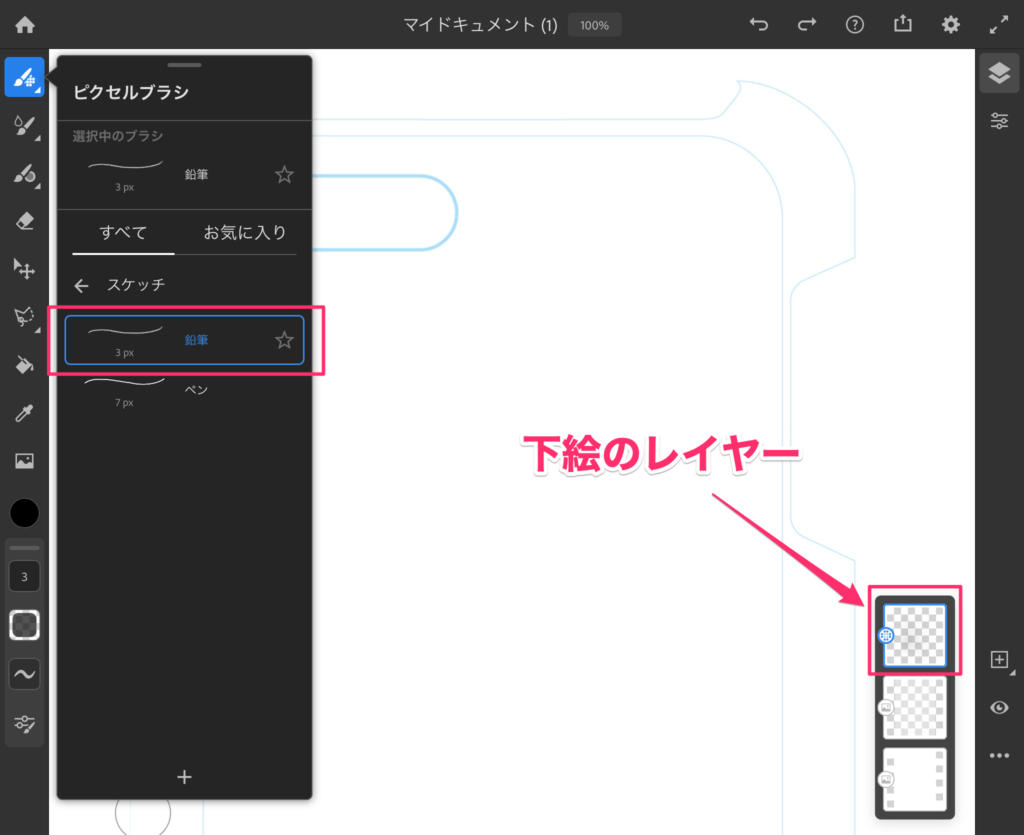Open the 100% zoom level dropdown

[x=594, y=25]
